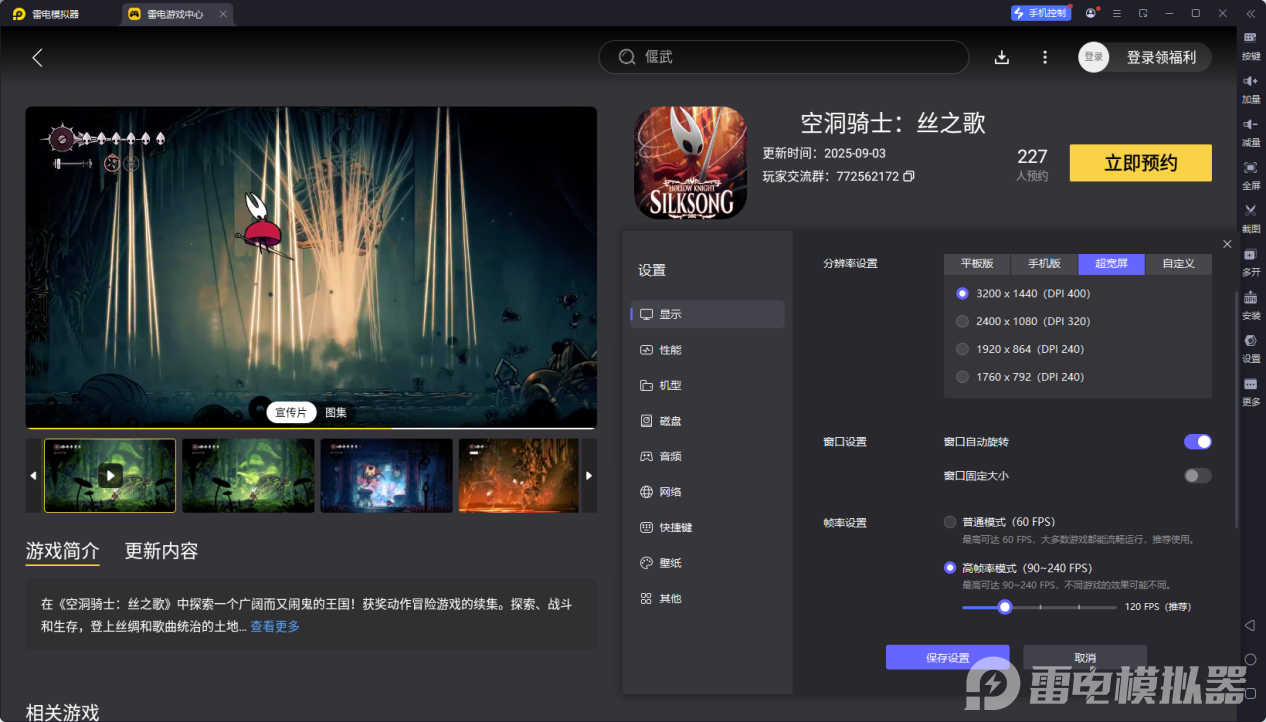This screenshot has height=722, width=1266.
Task: Click the window pop-out icon in title bar
Action: coord(1143,13)
